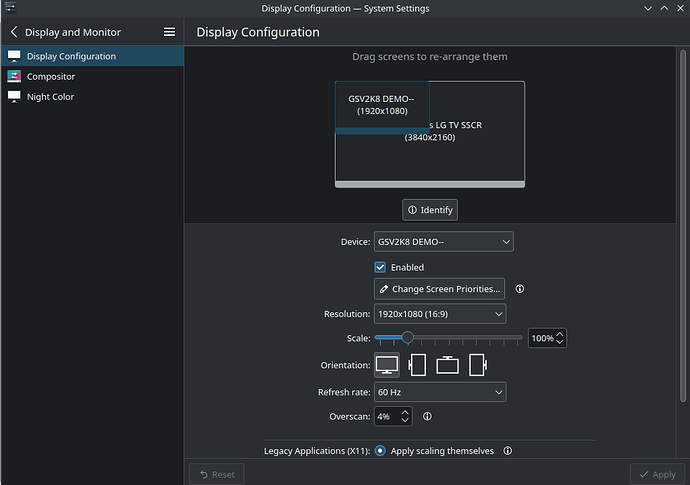
Task: Click Change Screen Priorities button
Action: click(439, 289)
